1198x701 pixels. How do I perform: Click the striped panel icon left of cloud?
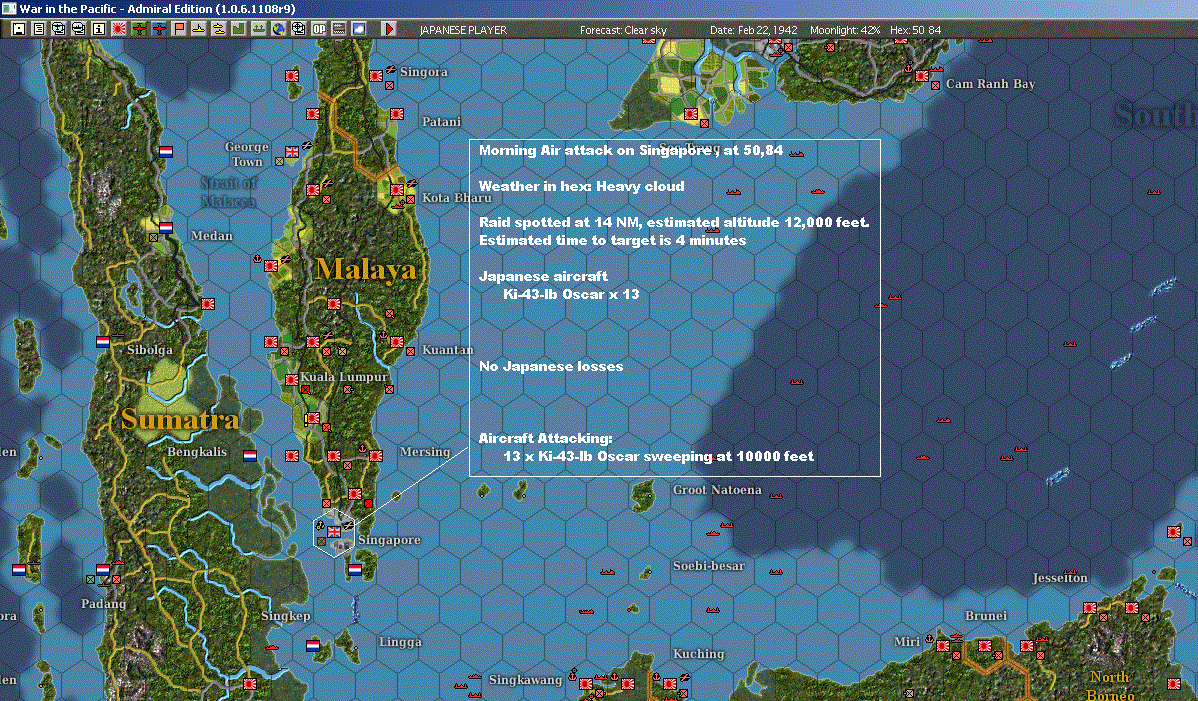point(338,29)
